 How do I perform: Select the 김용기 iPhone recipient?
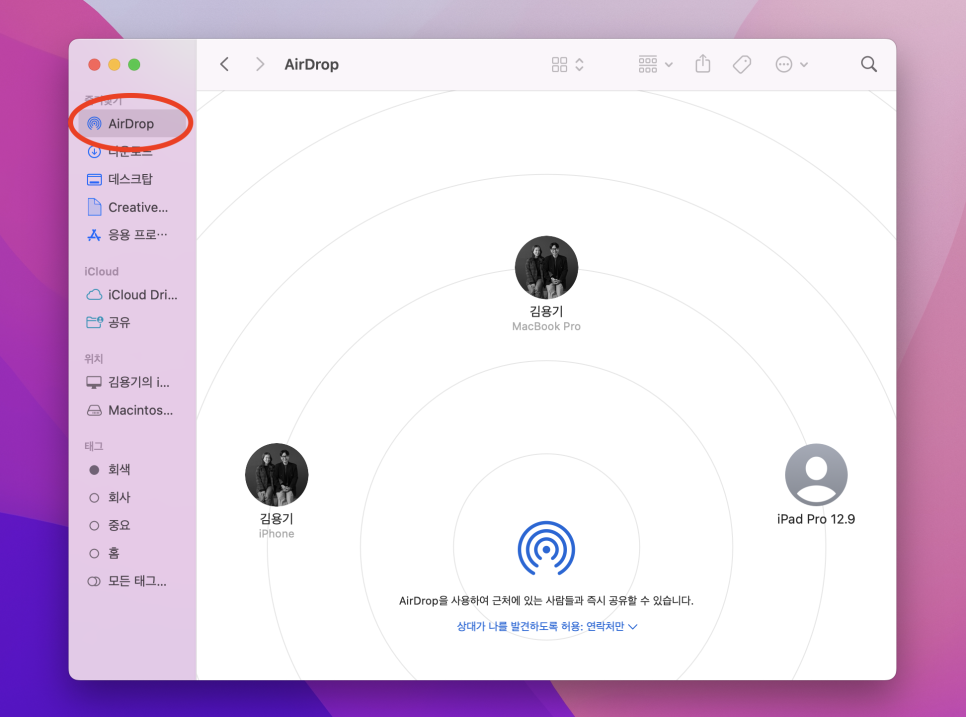coord(277,491)
